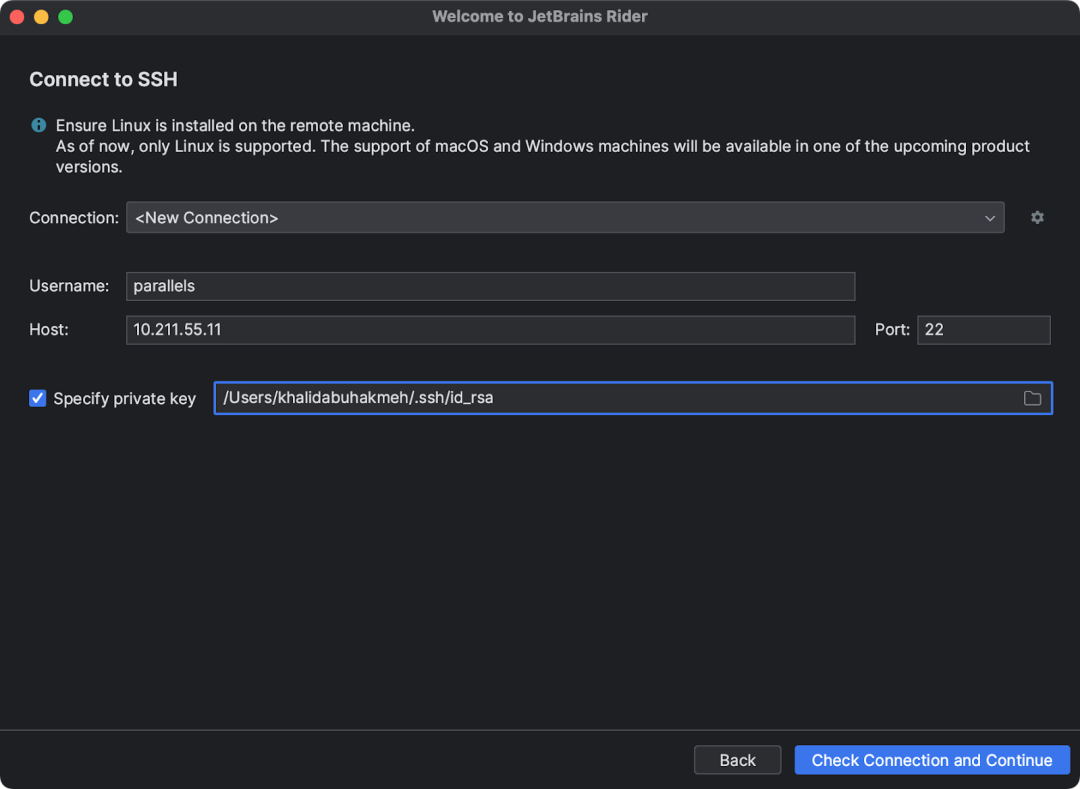The image size is (1080, 789).
Task: Click the blue info icon beside Linux notice
Action: coord(39,125)
